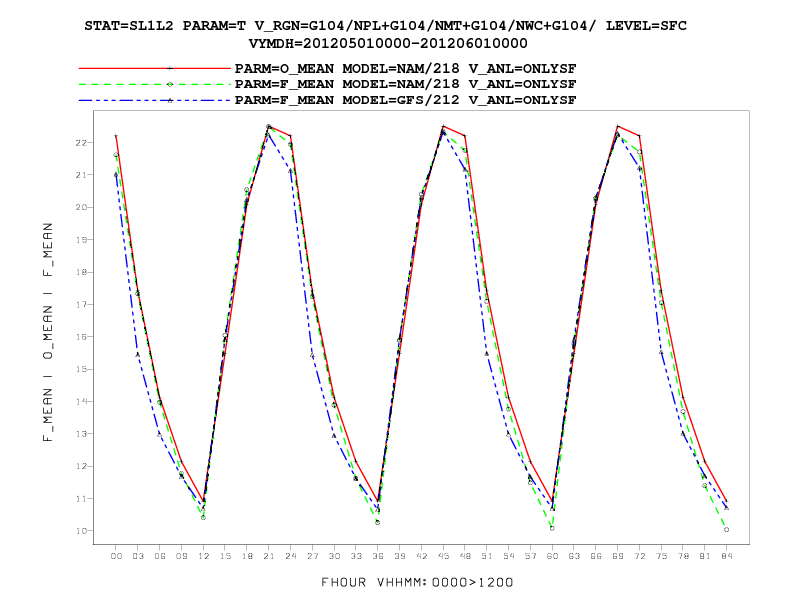The width and height of the screenshot is (792, 612).
Task: Click the red O_MEAN data point at hour 00
Action: 116,136
